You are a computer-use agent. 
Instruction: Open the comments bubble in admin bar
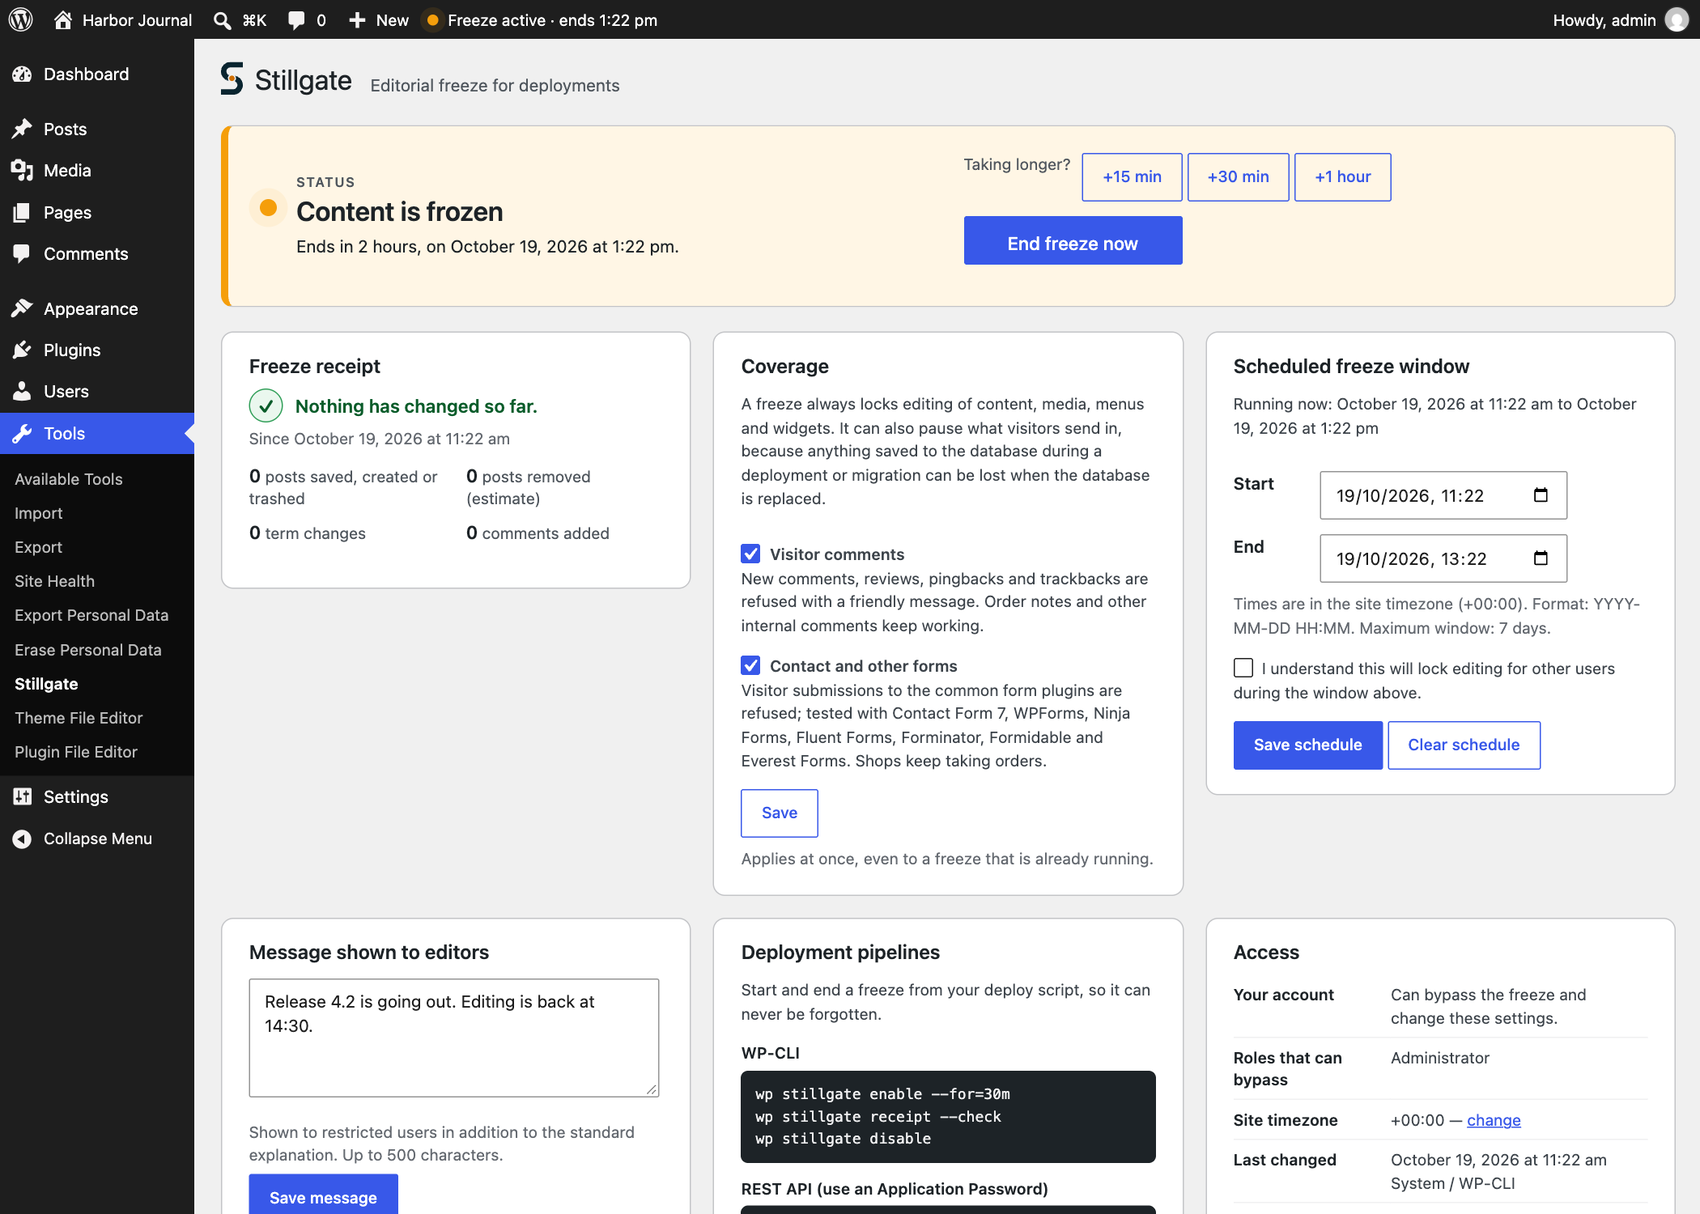tap(297, 20)
